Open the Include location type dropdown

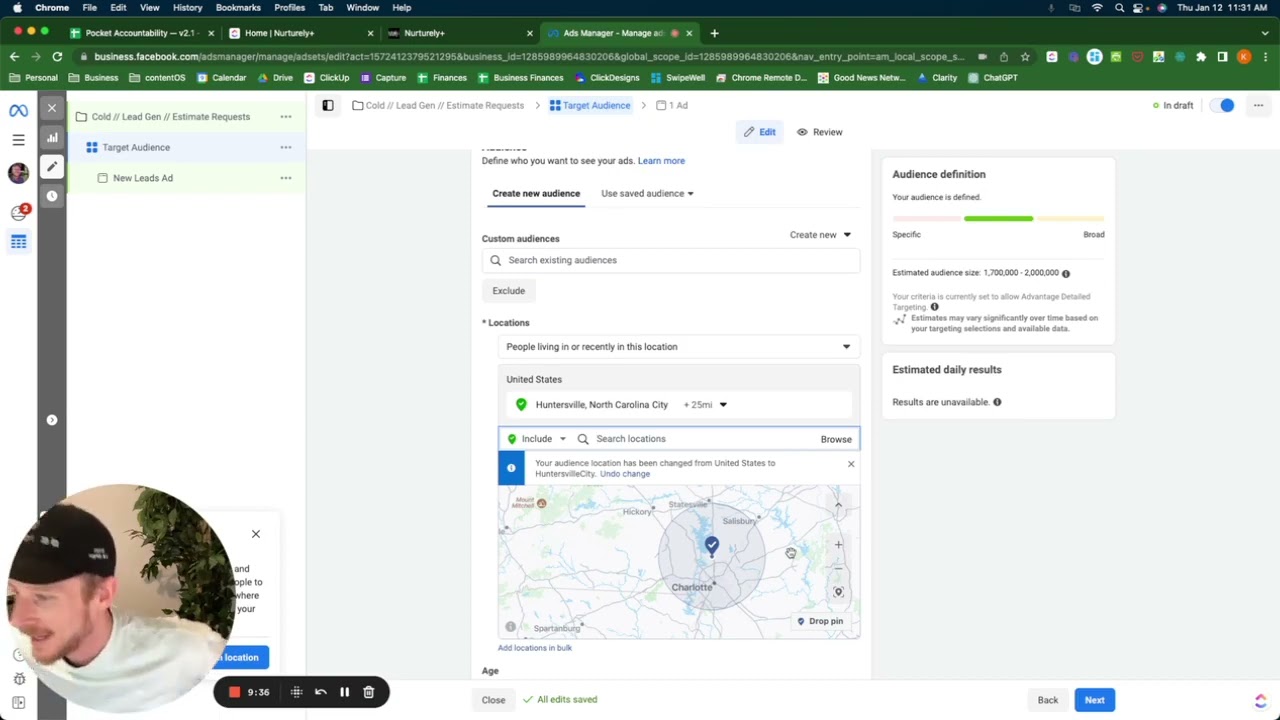[537, 439]
